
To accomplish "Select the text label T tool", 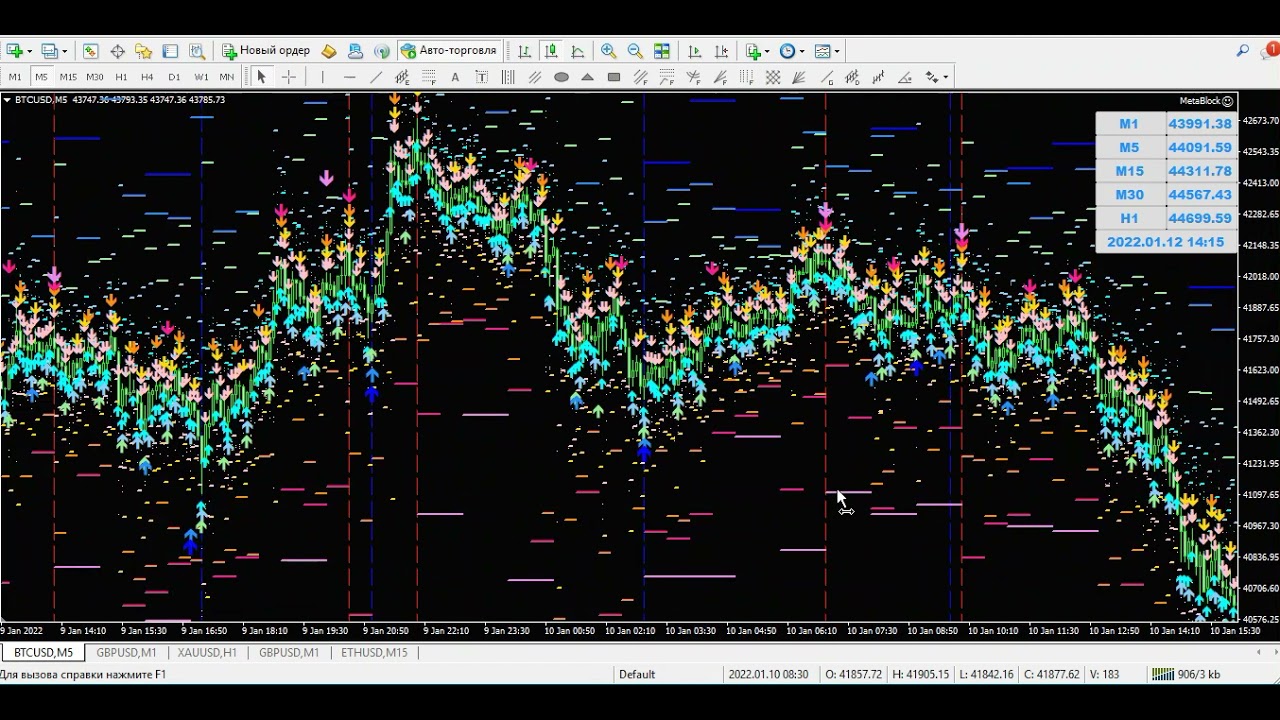I will pyautogui.click(x=481, y=77).
